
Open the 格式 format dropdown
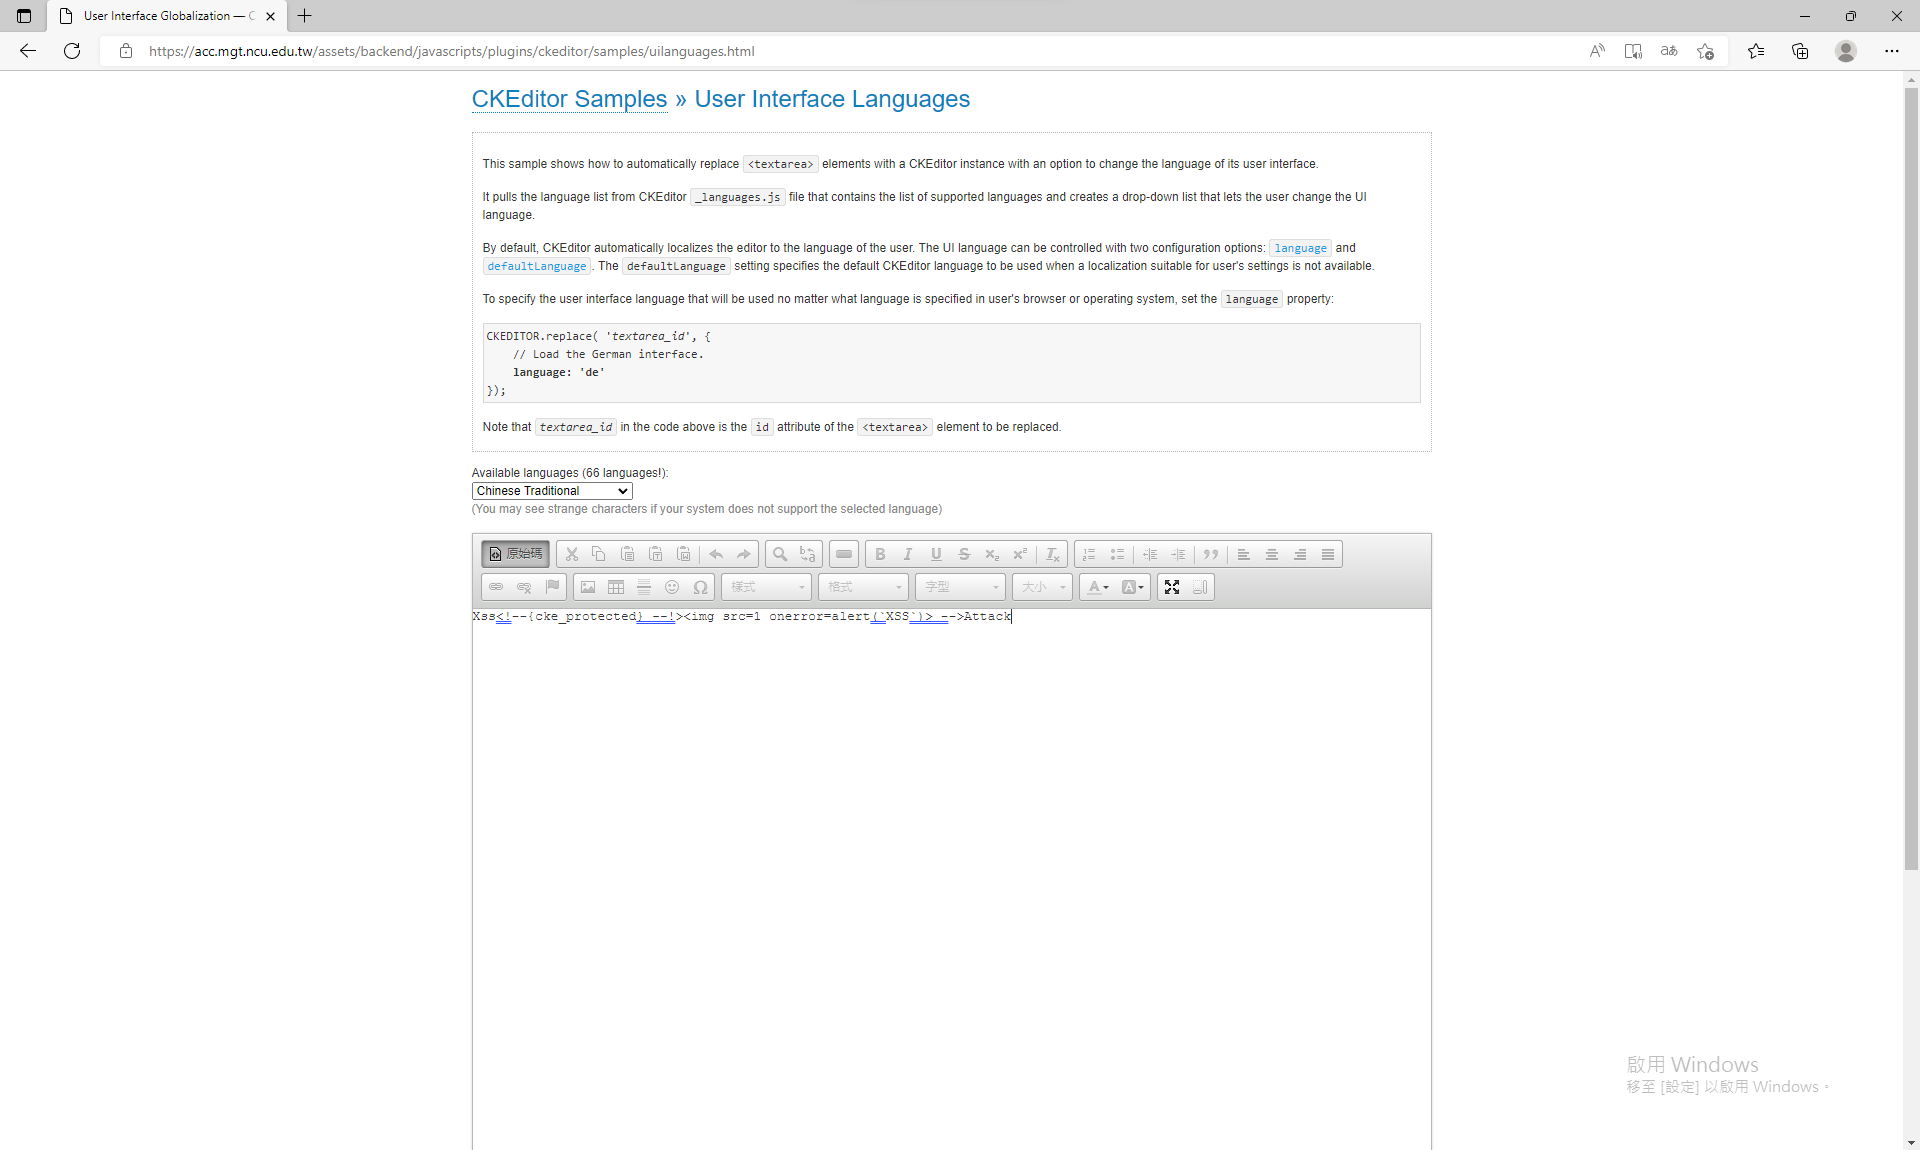pos(864,587)
